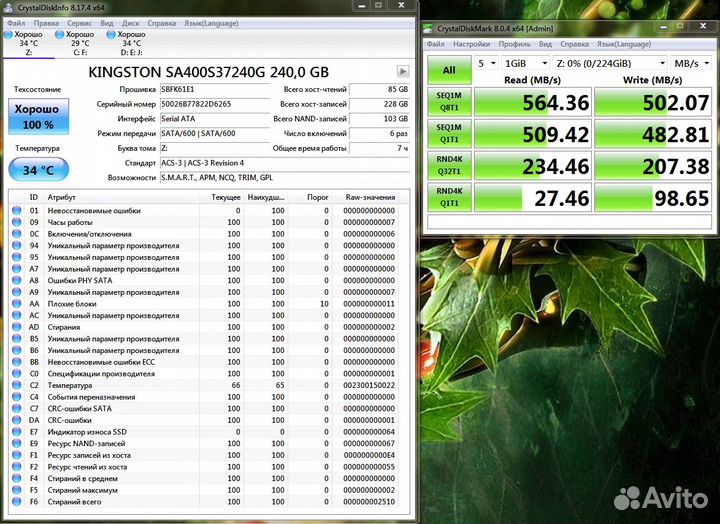
Task: Run the RND4K Q32T1 test button
Action: click(x=449, y=165)
